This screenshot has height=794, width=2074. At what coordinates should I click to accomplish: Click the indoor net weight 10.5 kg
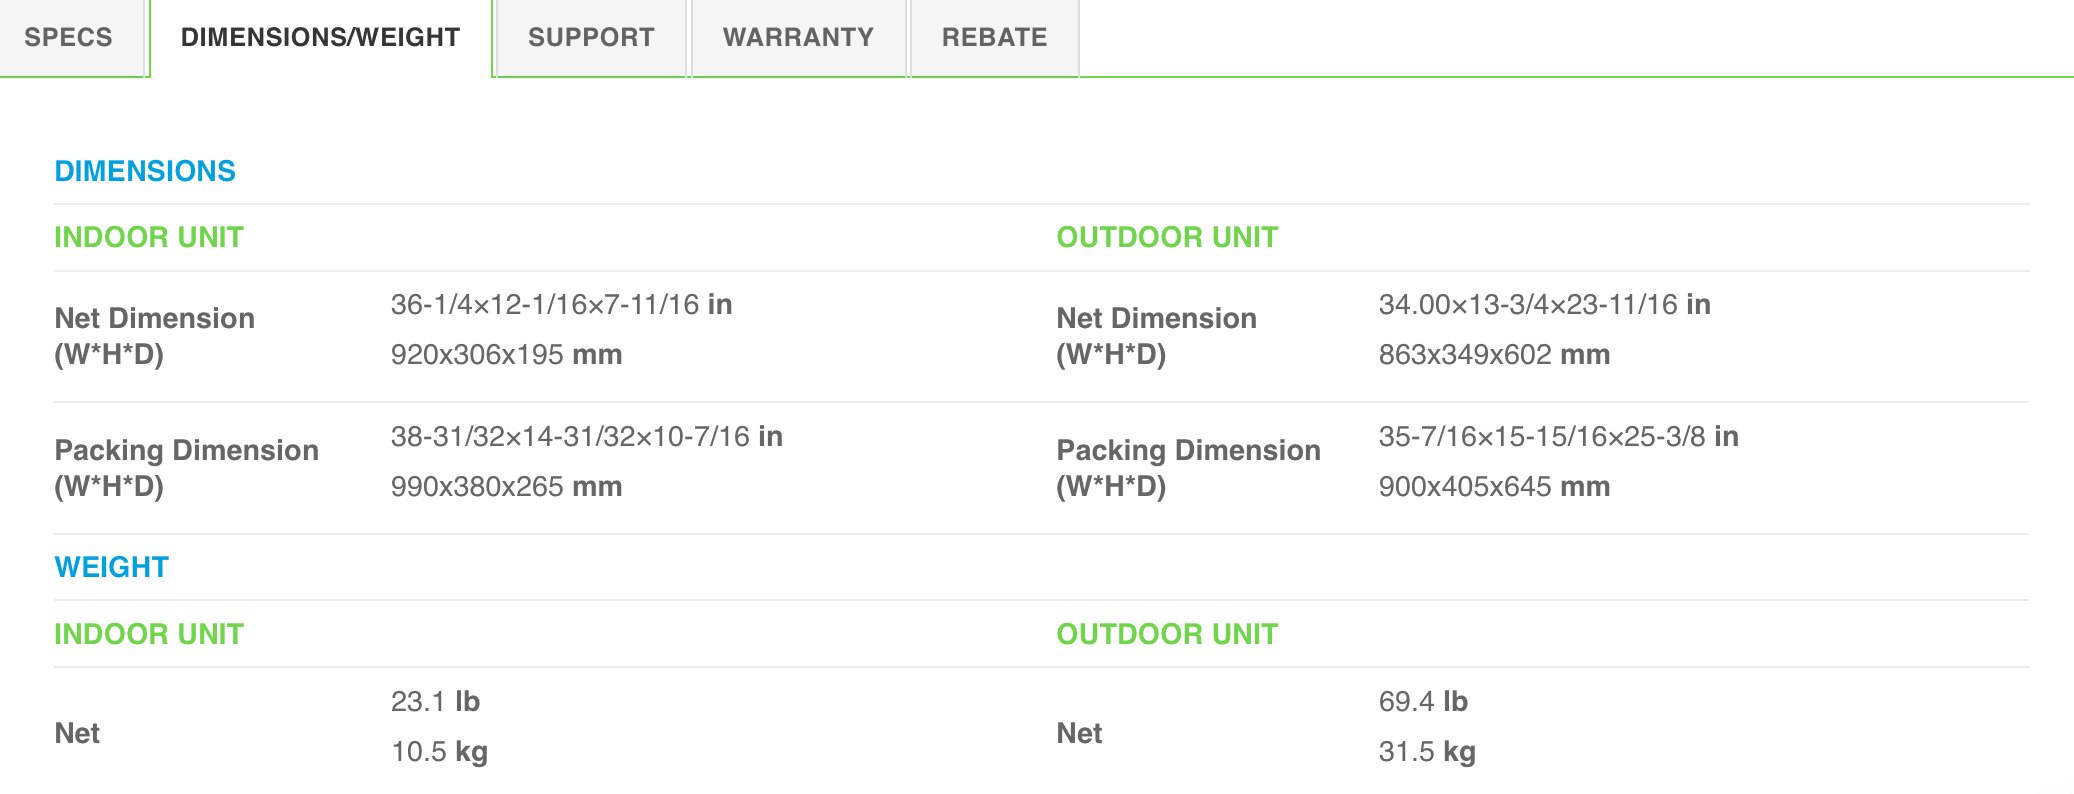point(439,752)
